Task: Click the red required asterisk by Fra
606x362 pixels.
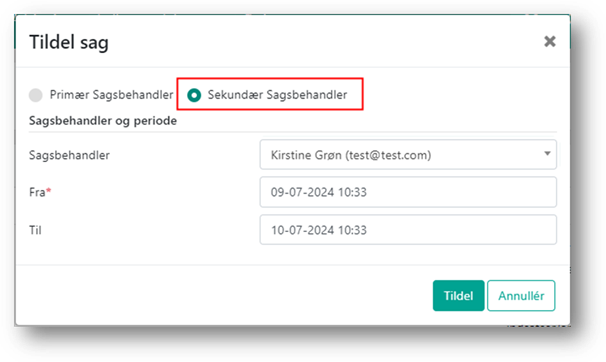Action: click(x=49, y=190)
